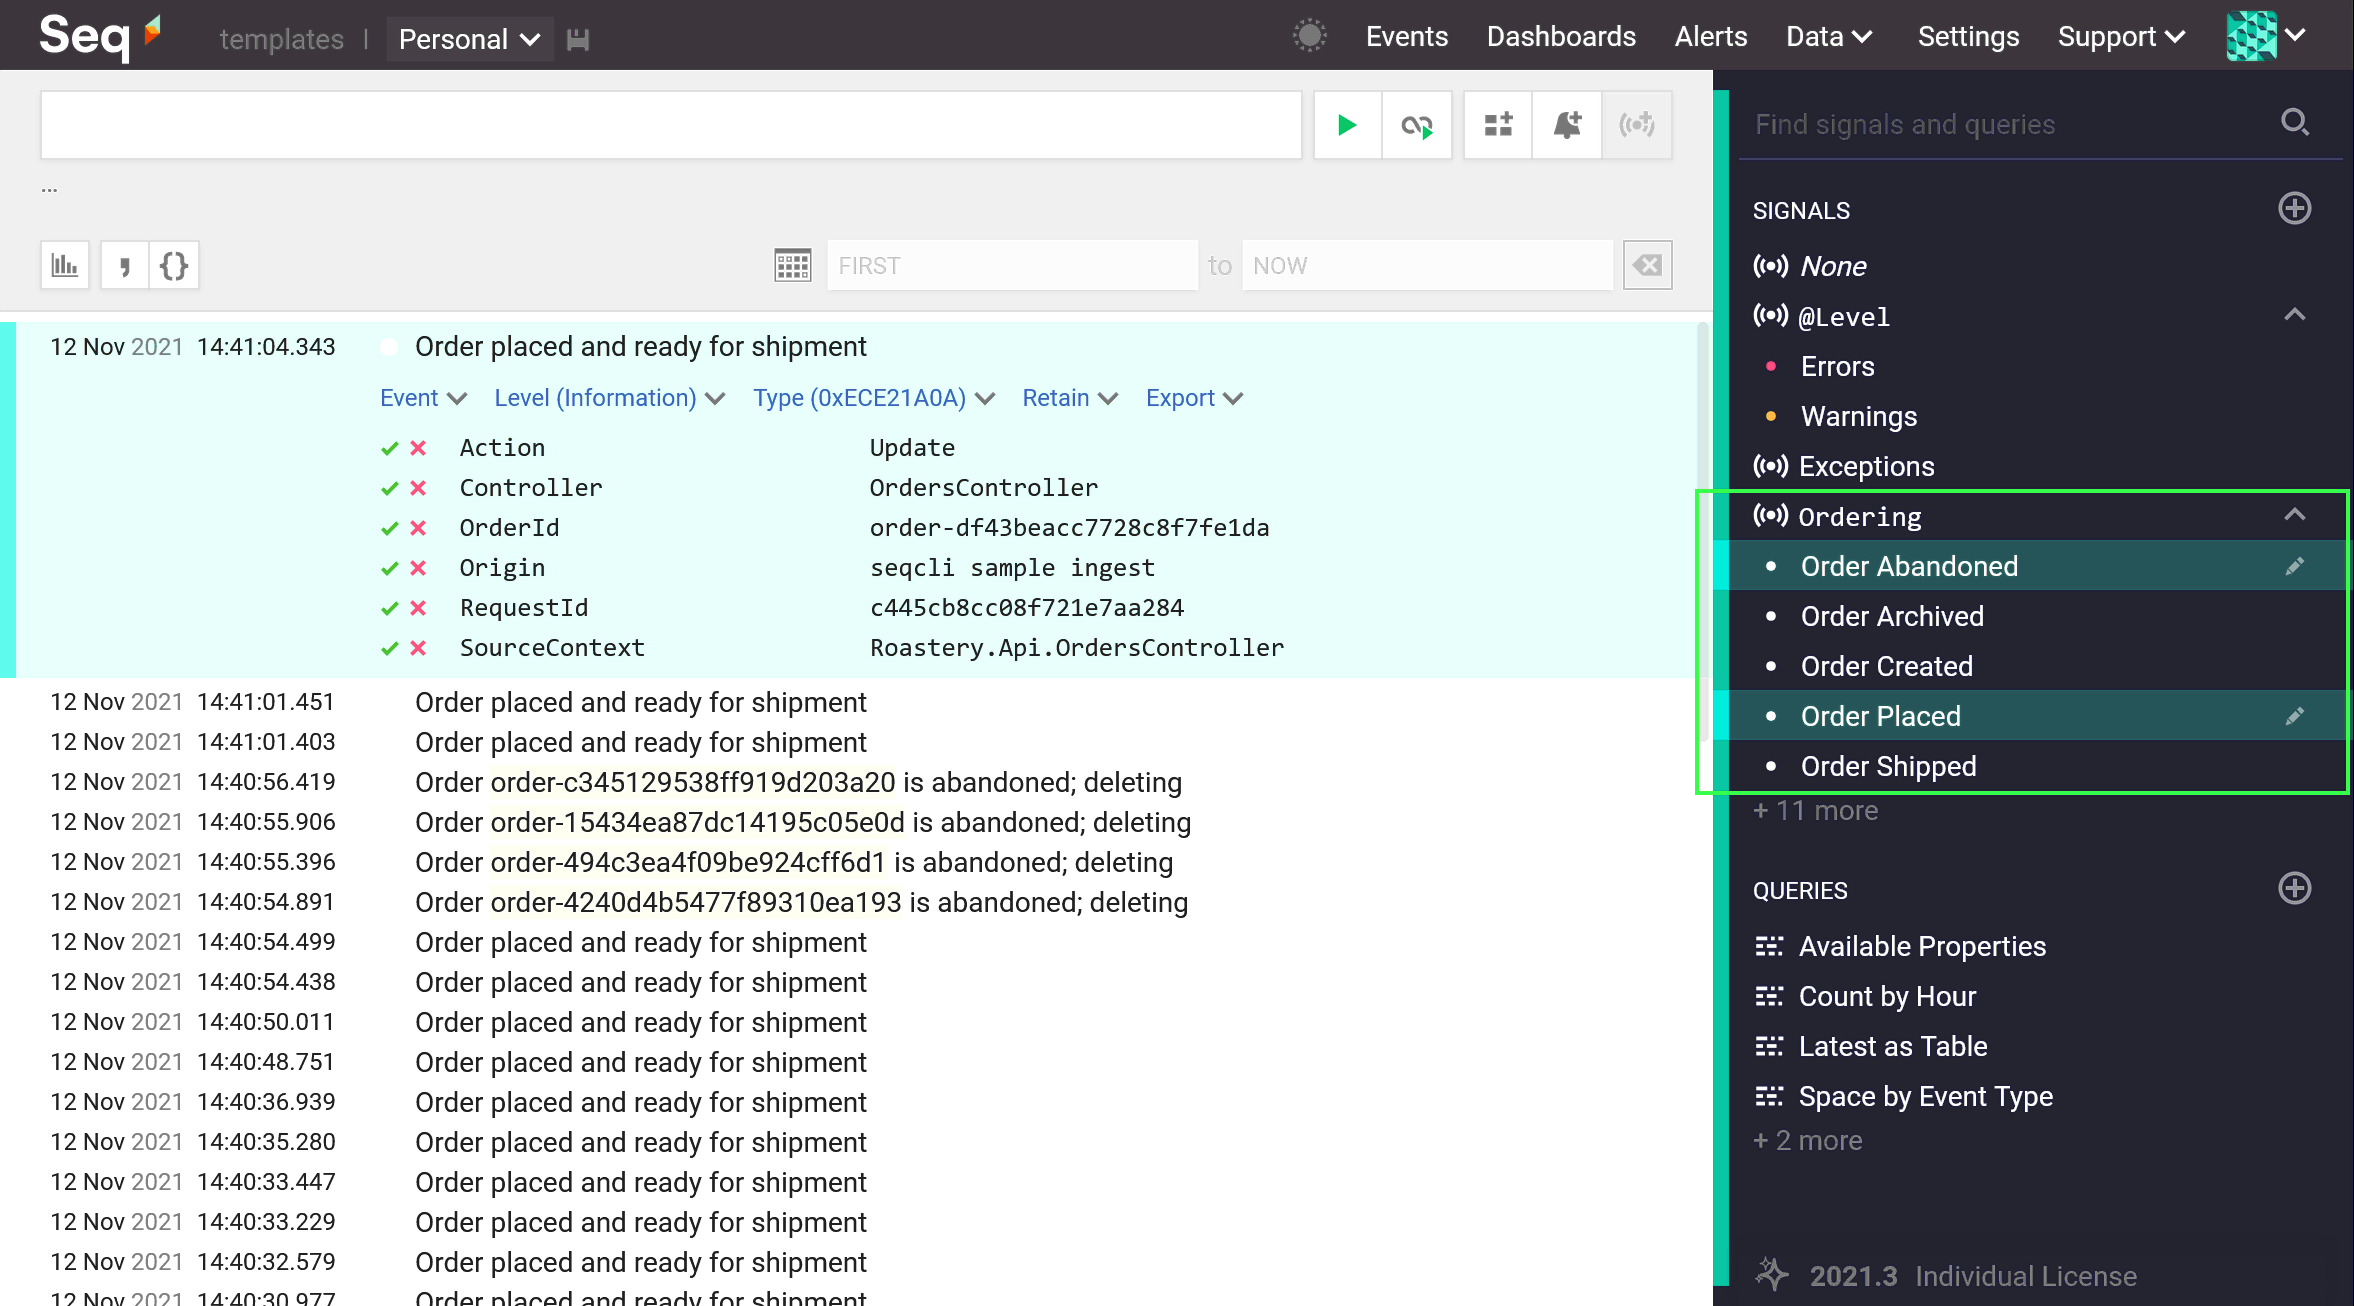The image size is (2354, 1306).
Task: Click the green check next to OrderId
Action: [x=389, y=528]
